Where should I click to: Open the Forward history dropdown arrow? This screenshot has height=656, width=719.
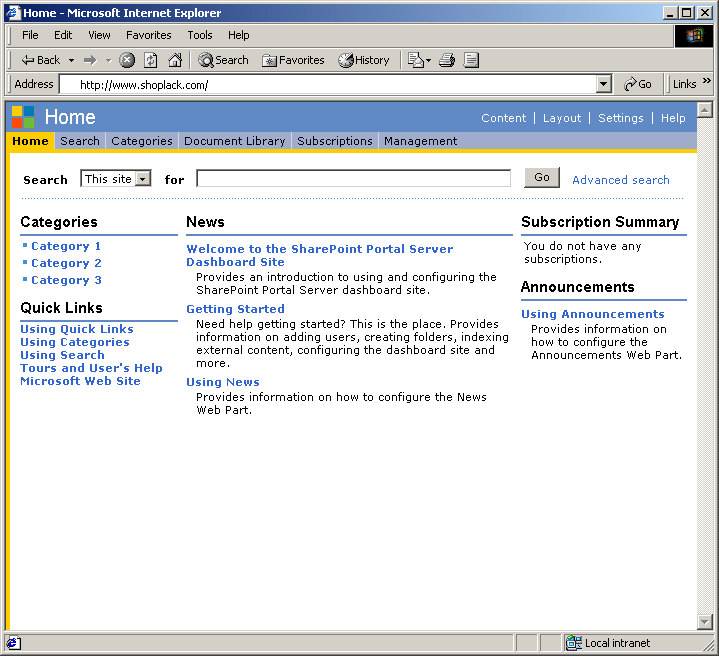point(109,60)
